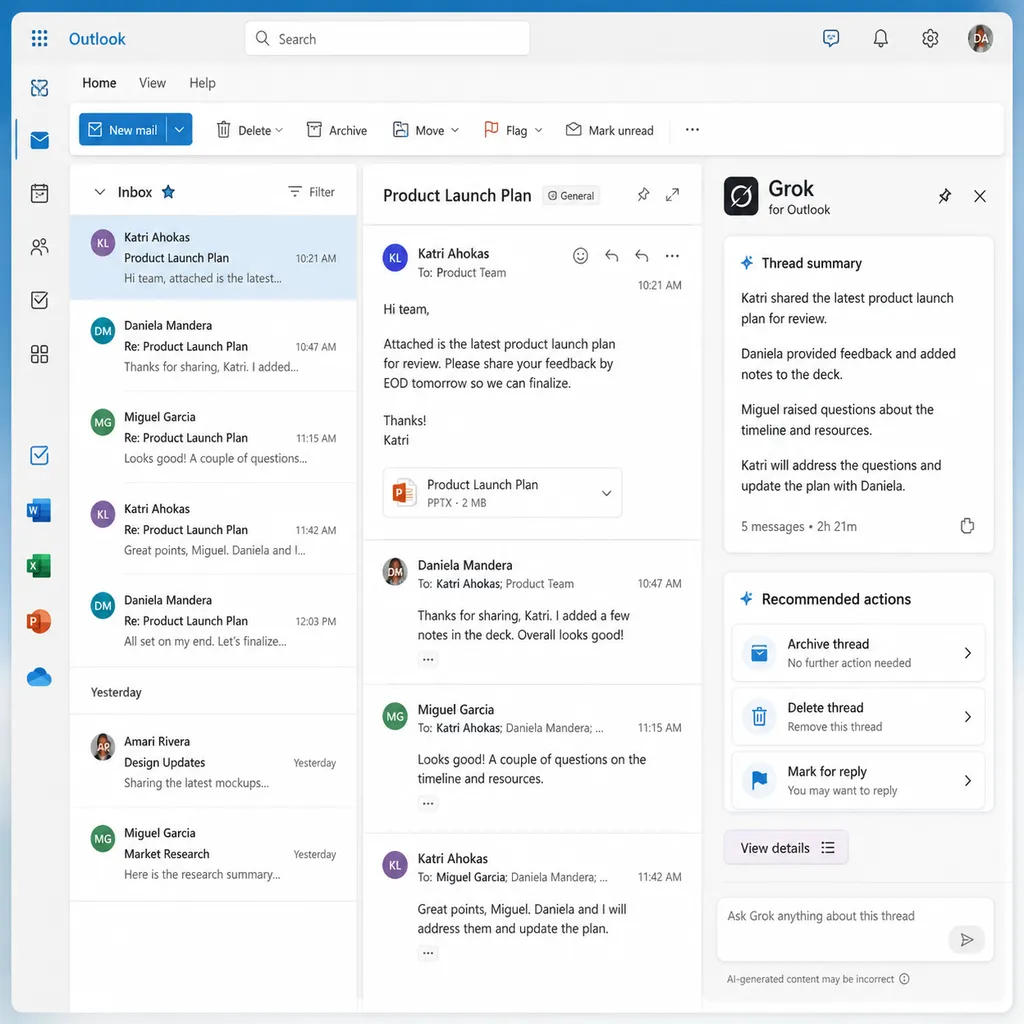1024x1024 pixels.
Task: Open the Delete dropdown
Action: pyautogui.click(x=280, y=130)
